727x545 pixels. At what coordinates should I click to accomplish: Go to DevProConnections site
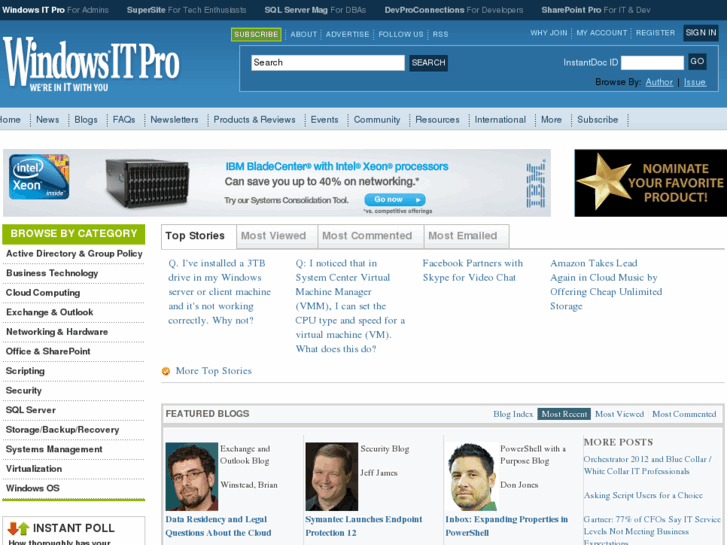[454, 10]
